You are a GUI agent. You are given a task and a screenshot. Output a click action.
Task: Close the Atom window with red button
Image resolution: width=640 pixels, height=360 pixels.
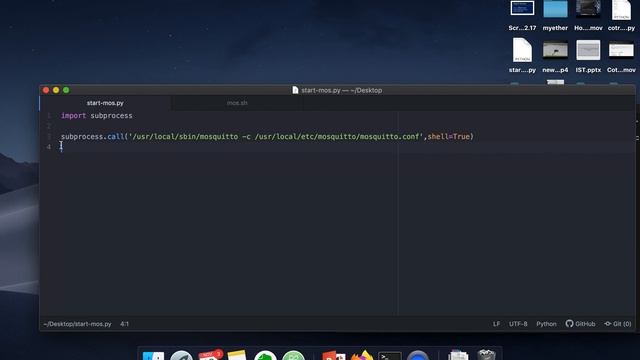pos(46,90)
